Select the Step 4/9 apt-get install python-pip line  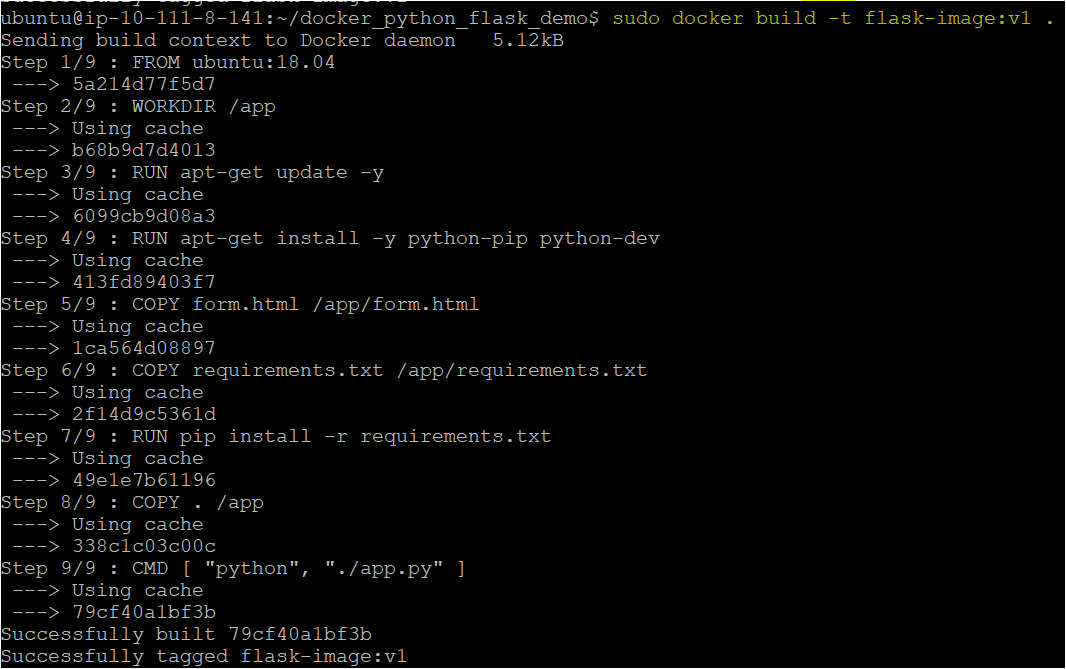point(330,239)
